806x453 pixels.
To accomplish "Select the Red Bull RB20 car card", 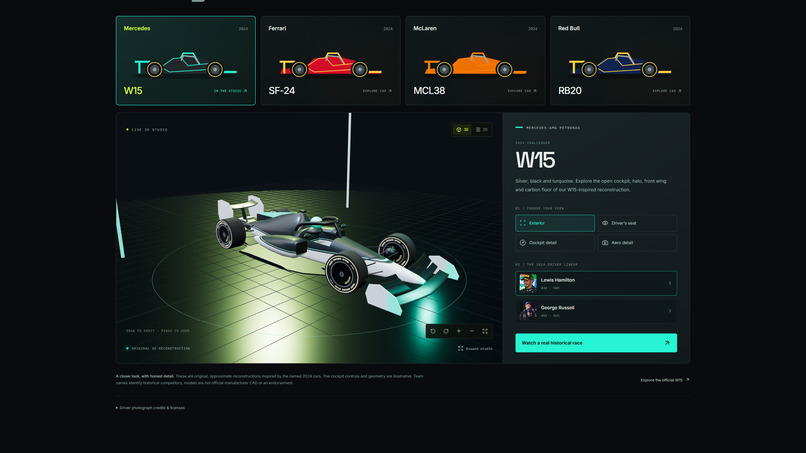I will (x=620, y=61).
